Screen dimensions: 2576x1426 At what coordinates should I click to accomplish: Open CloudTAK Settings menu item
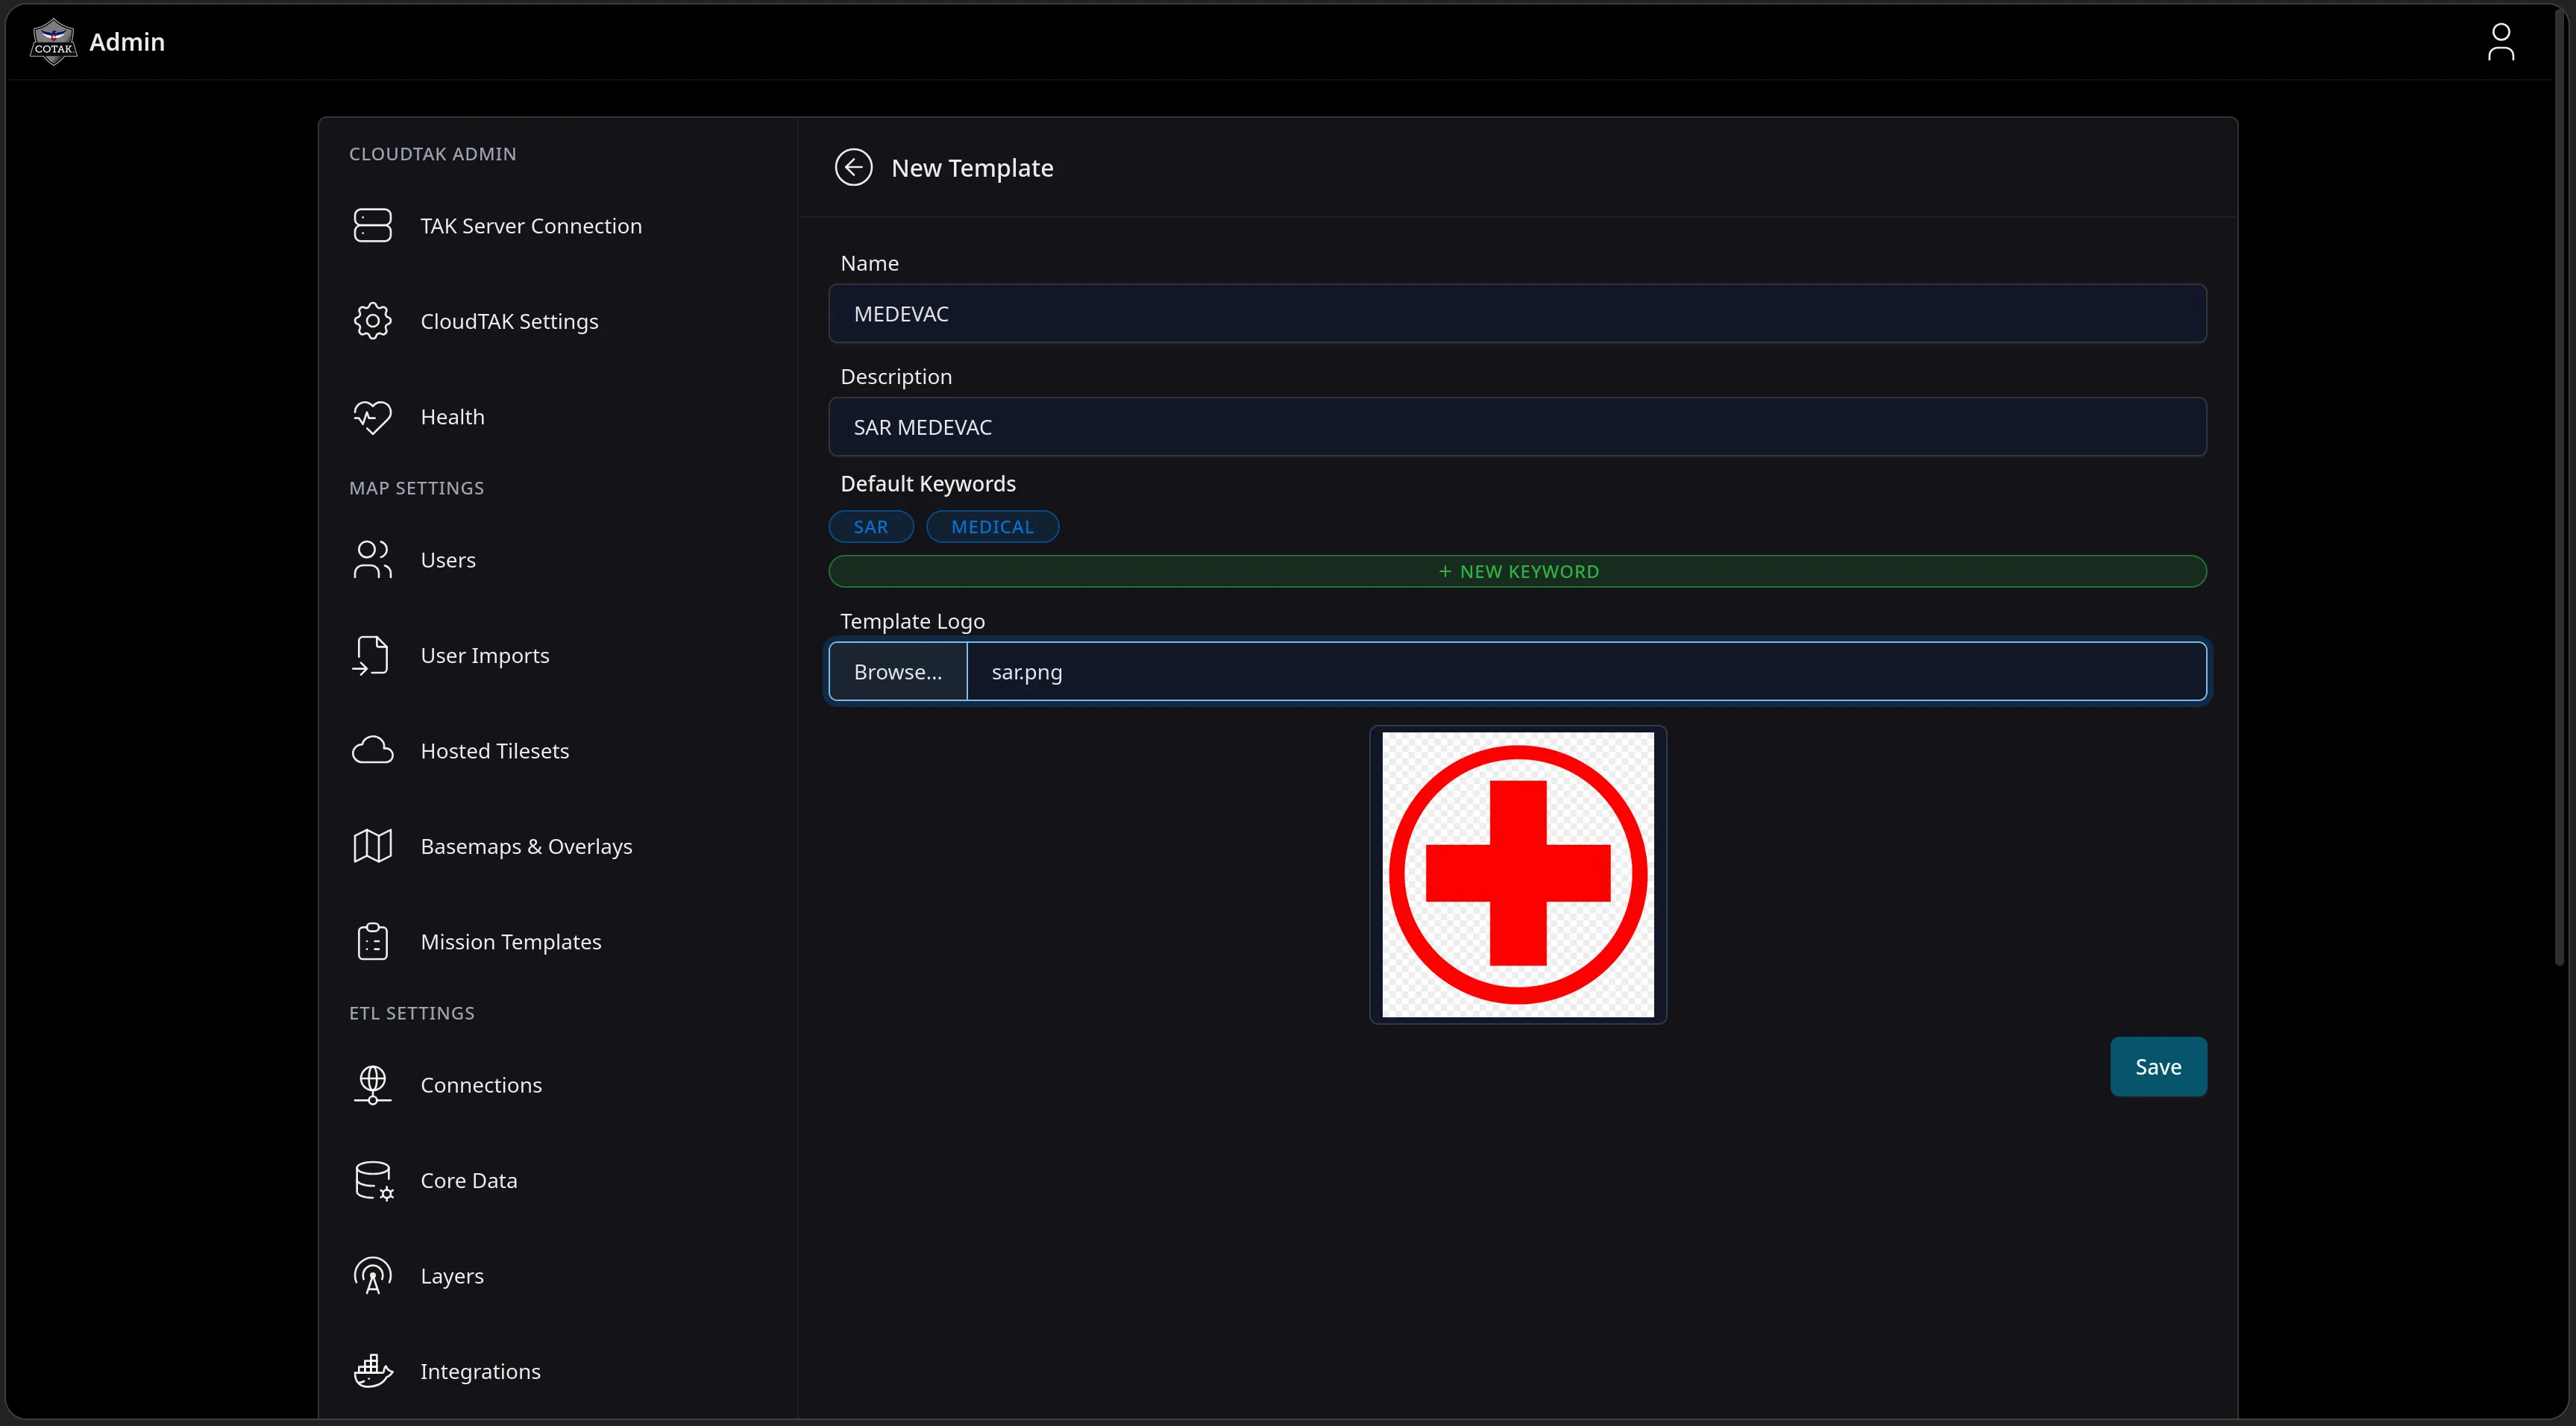(x=558, y=321)
